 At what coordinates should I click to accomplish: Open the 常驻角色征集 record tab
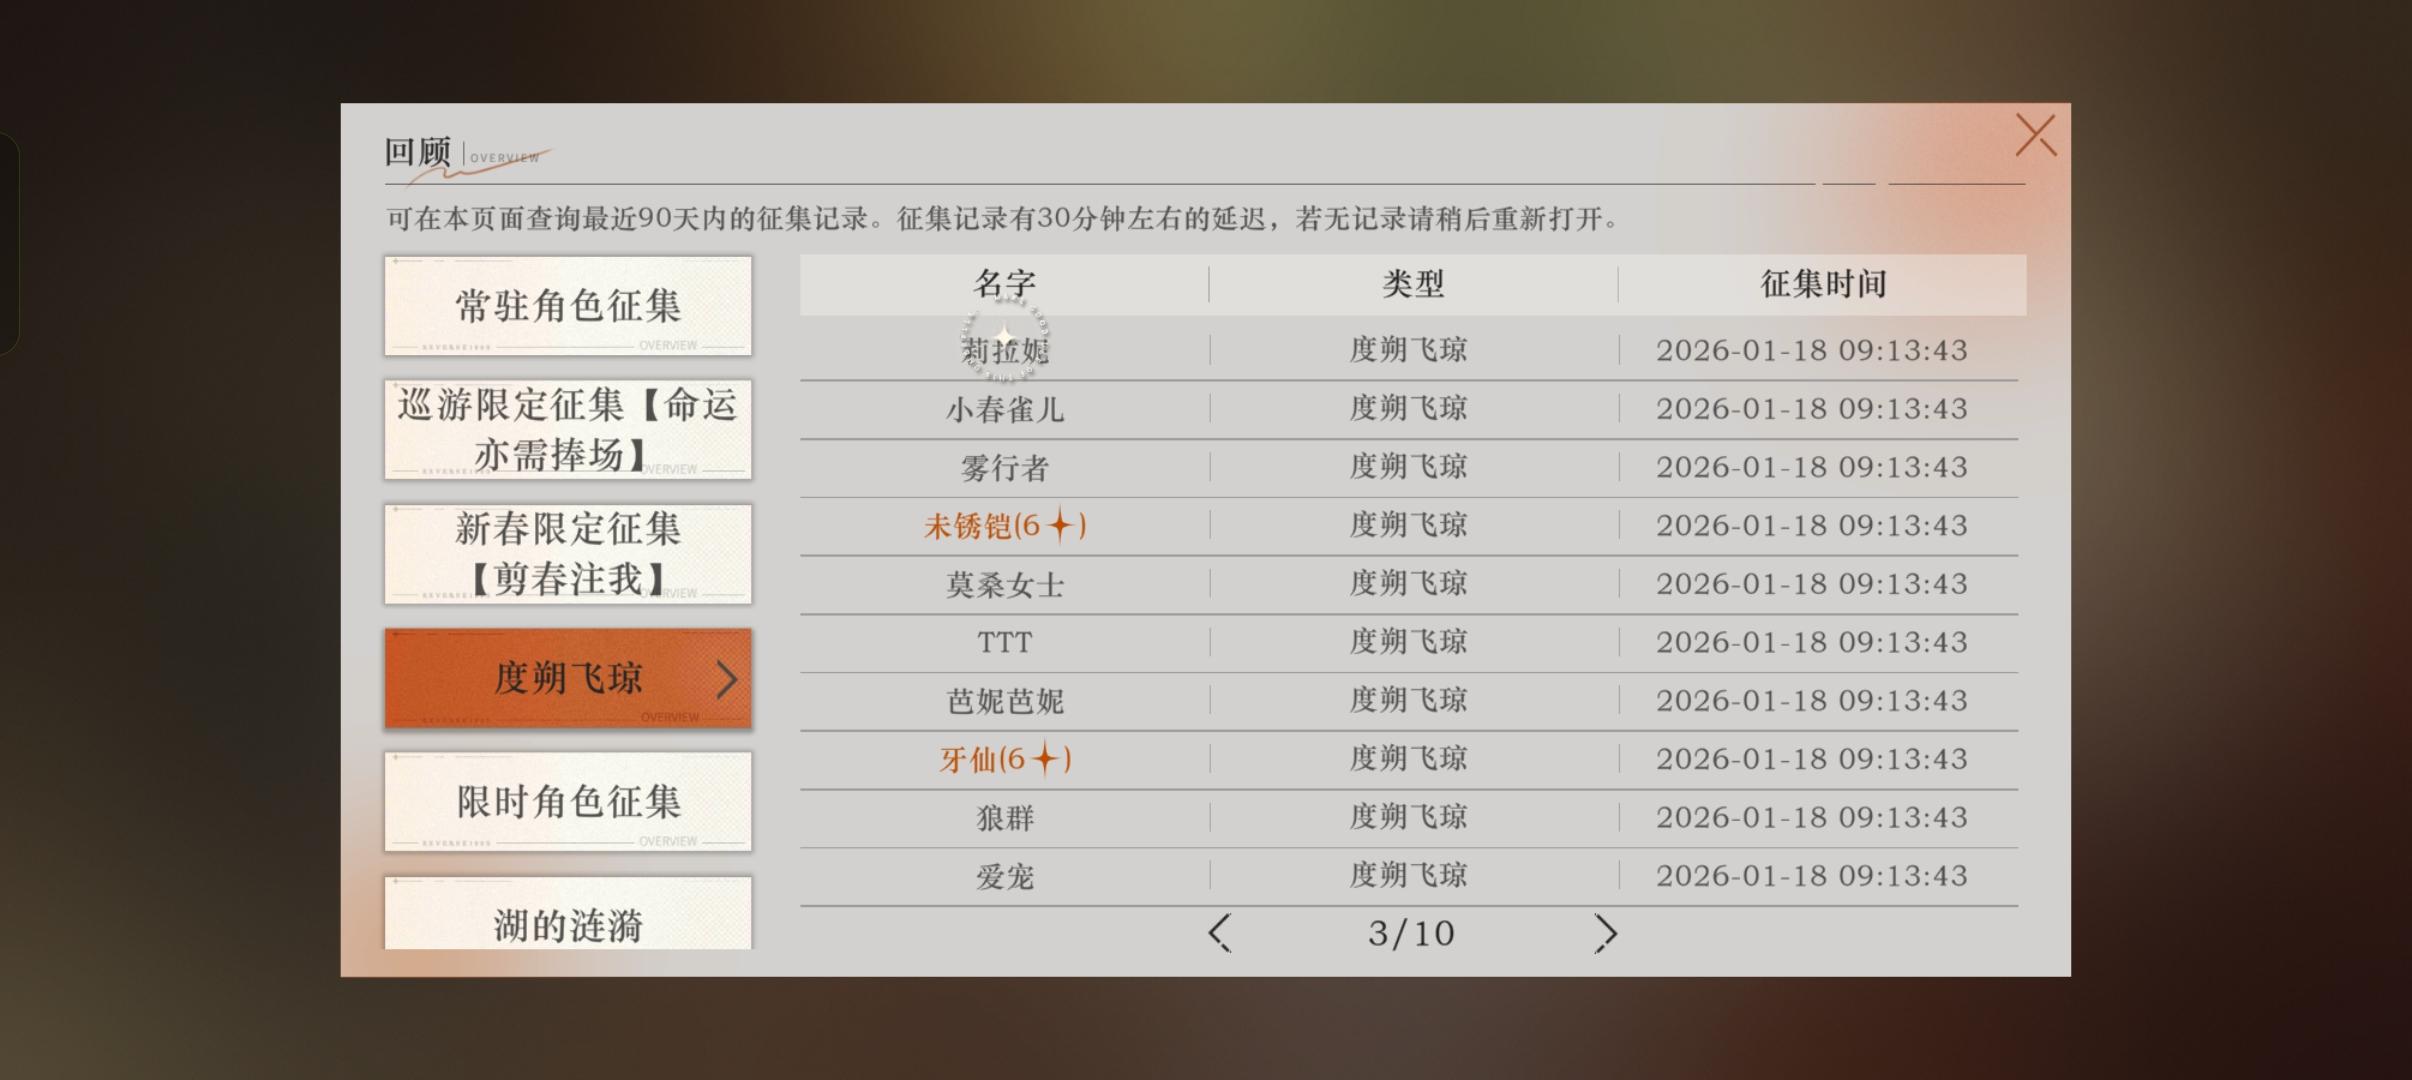(x=568, y=306)
